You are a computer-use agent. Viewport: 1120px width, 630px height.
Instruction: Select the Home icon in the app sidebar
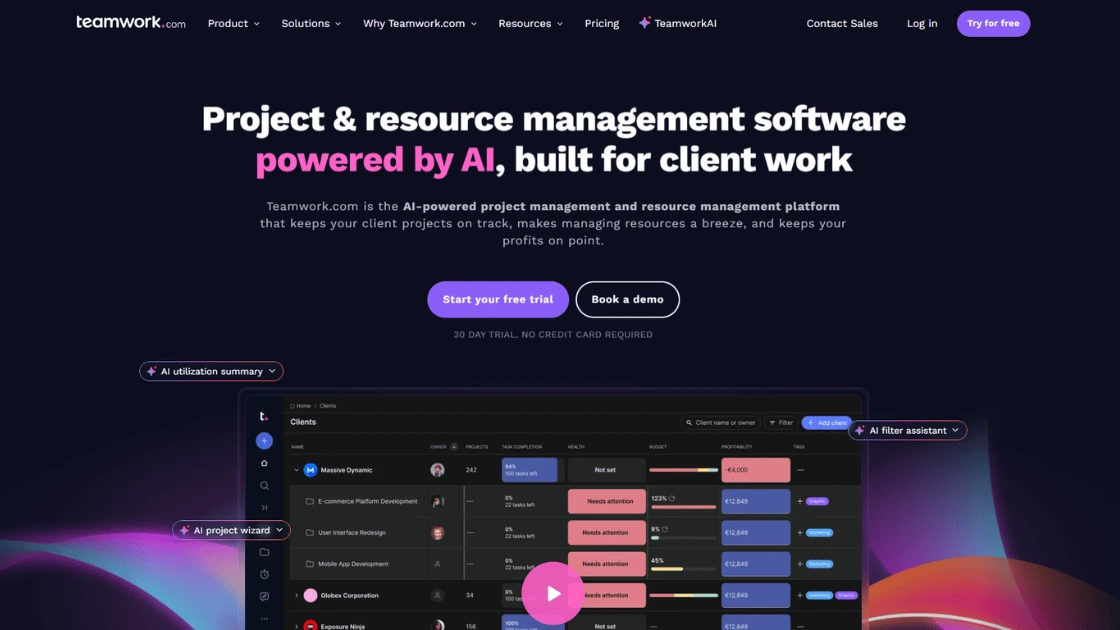264,462
